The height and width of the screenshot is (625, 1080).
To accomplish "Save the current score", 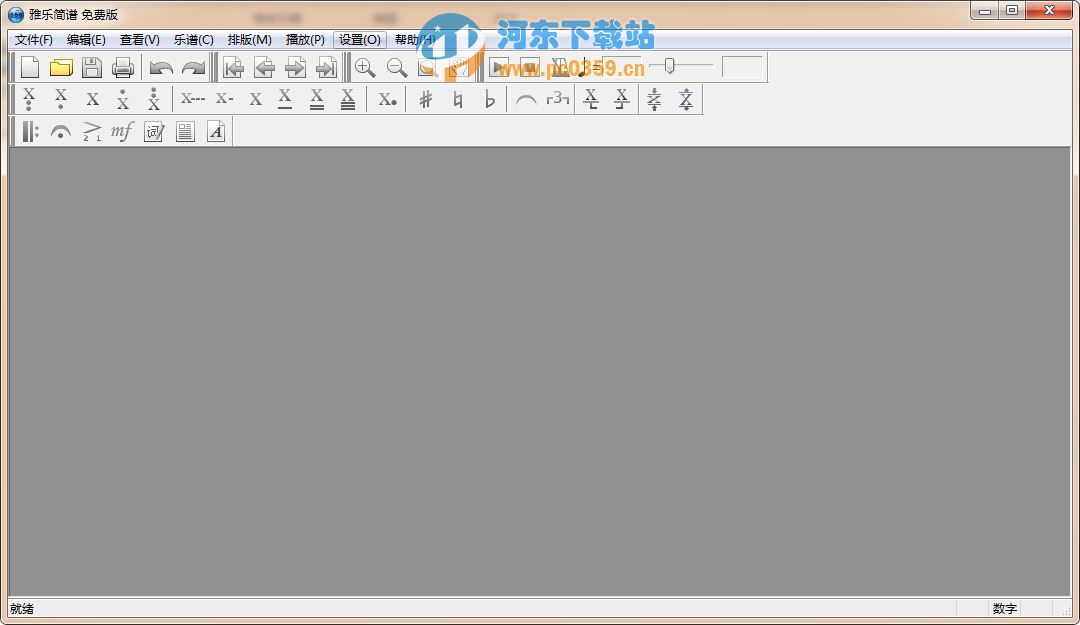I will (91, 67).
